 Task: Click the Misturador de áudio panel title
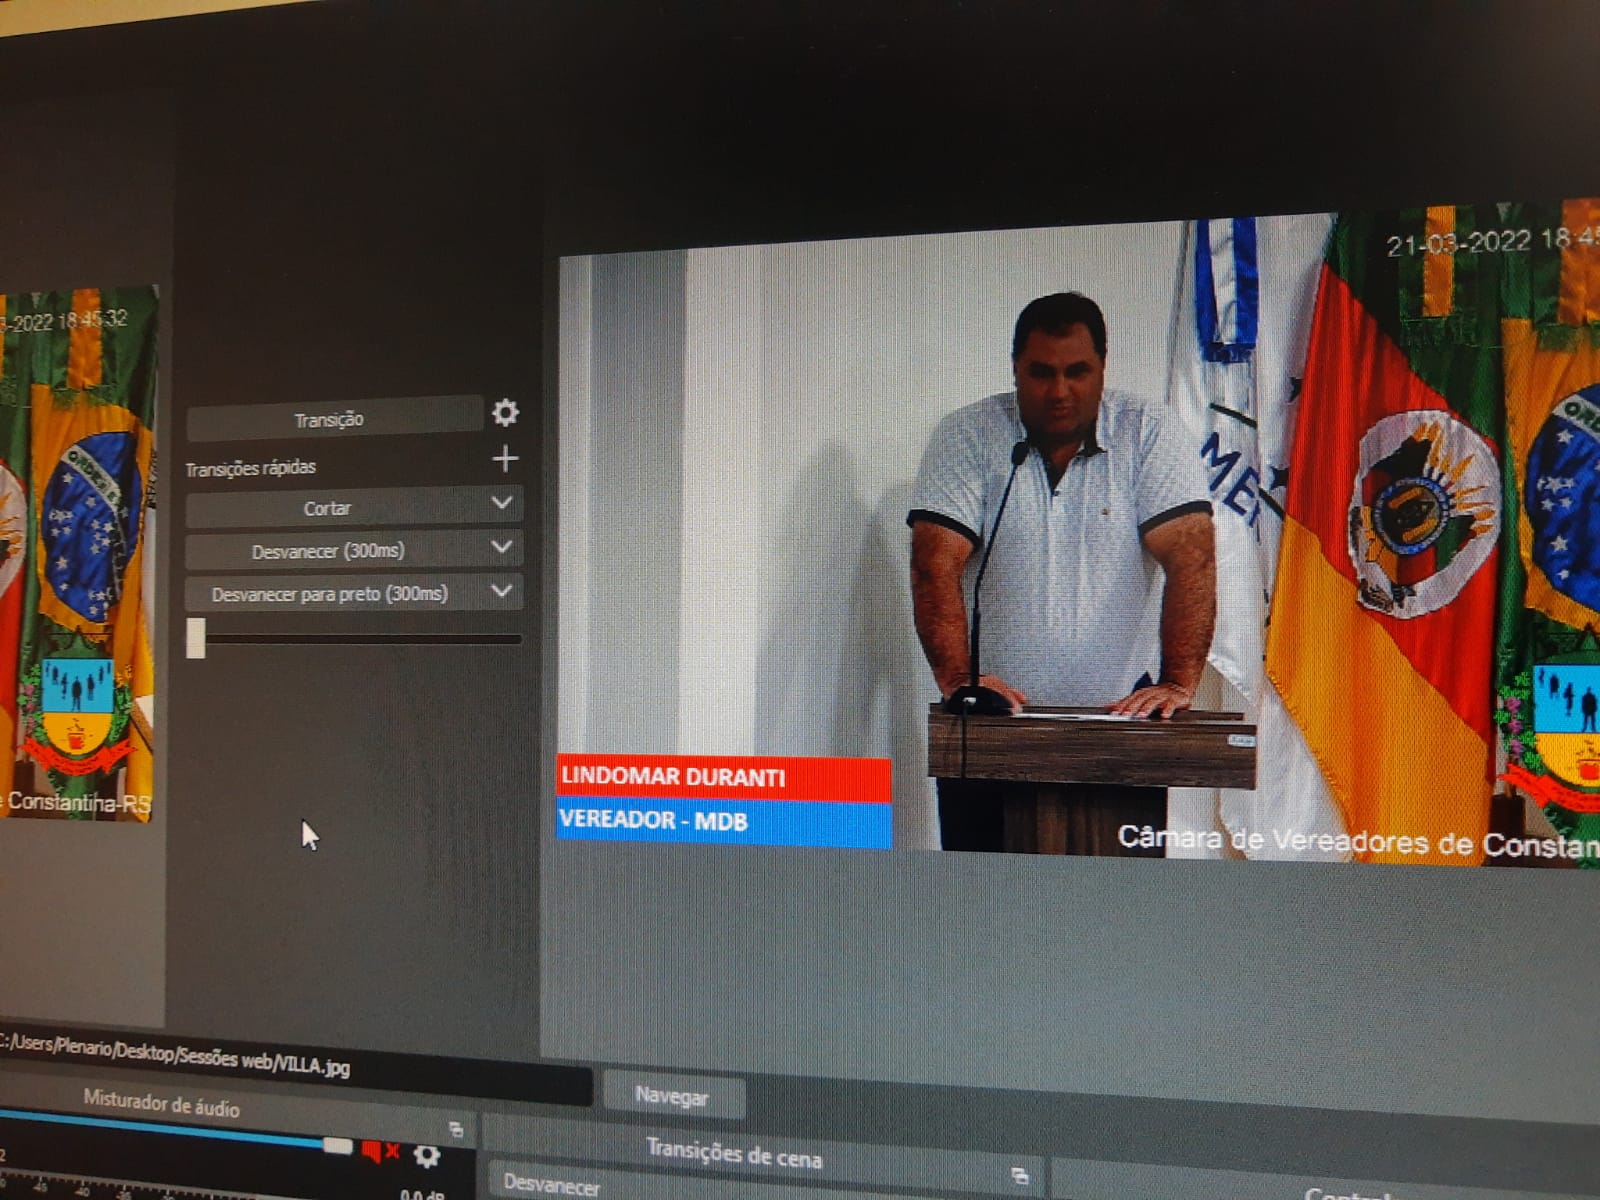tap(161, 1103)
